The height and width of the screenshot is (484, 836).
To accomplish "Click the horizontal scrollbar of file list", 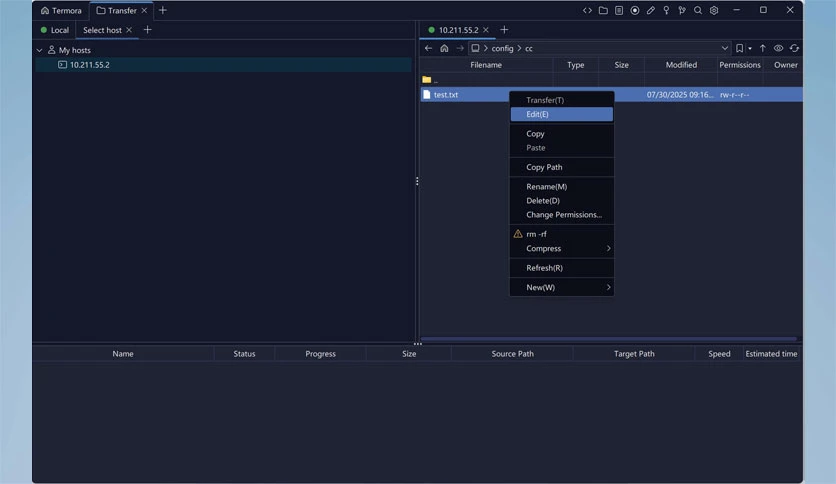I will [608, 338].
